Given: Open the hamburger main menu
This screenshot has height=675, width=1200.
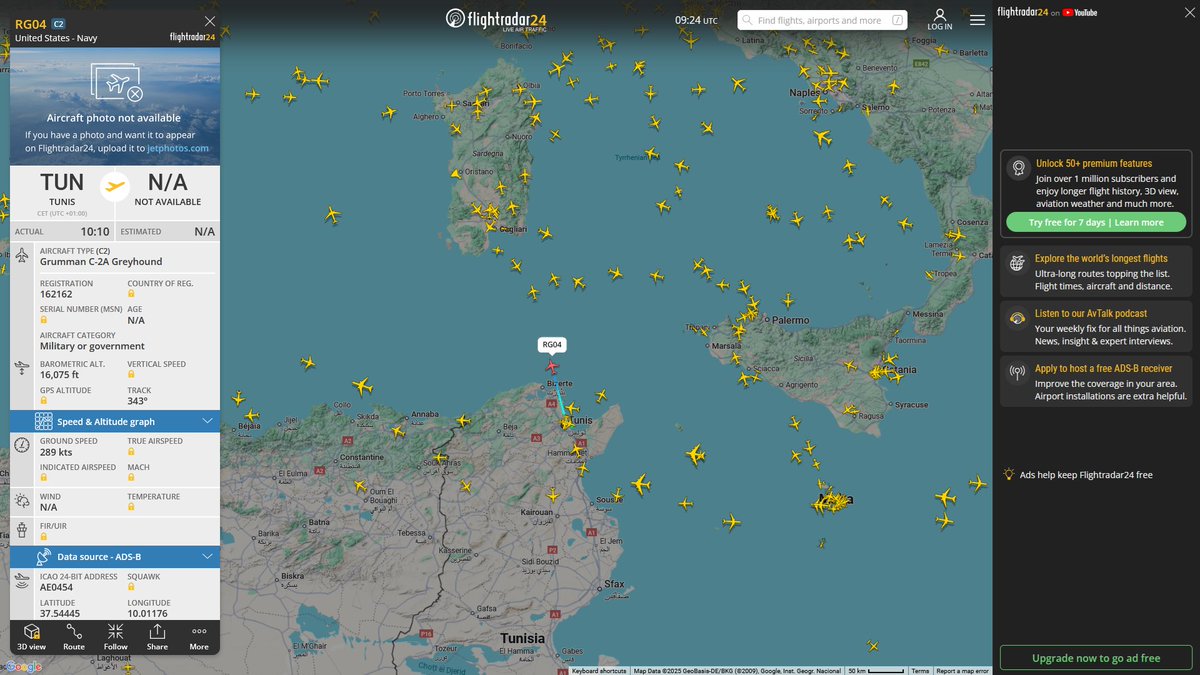Looking at the screenshot, I should click(977, 19).
